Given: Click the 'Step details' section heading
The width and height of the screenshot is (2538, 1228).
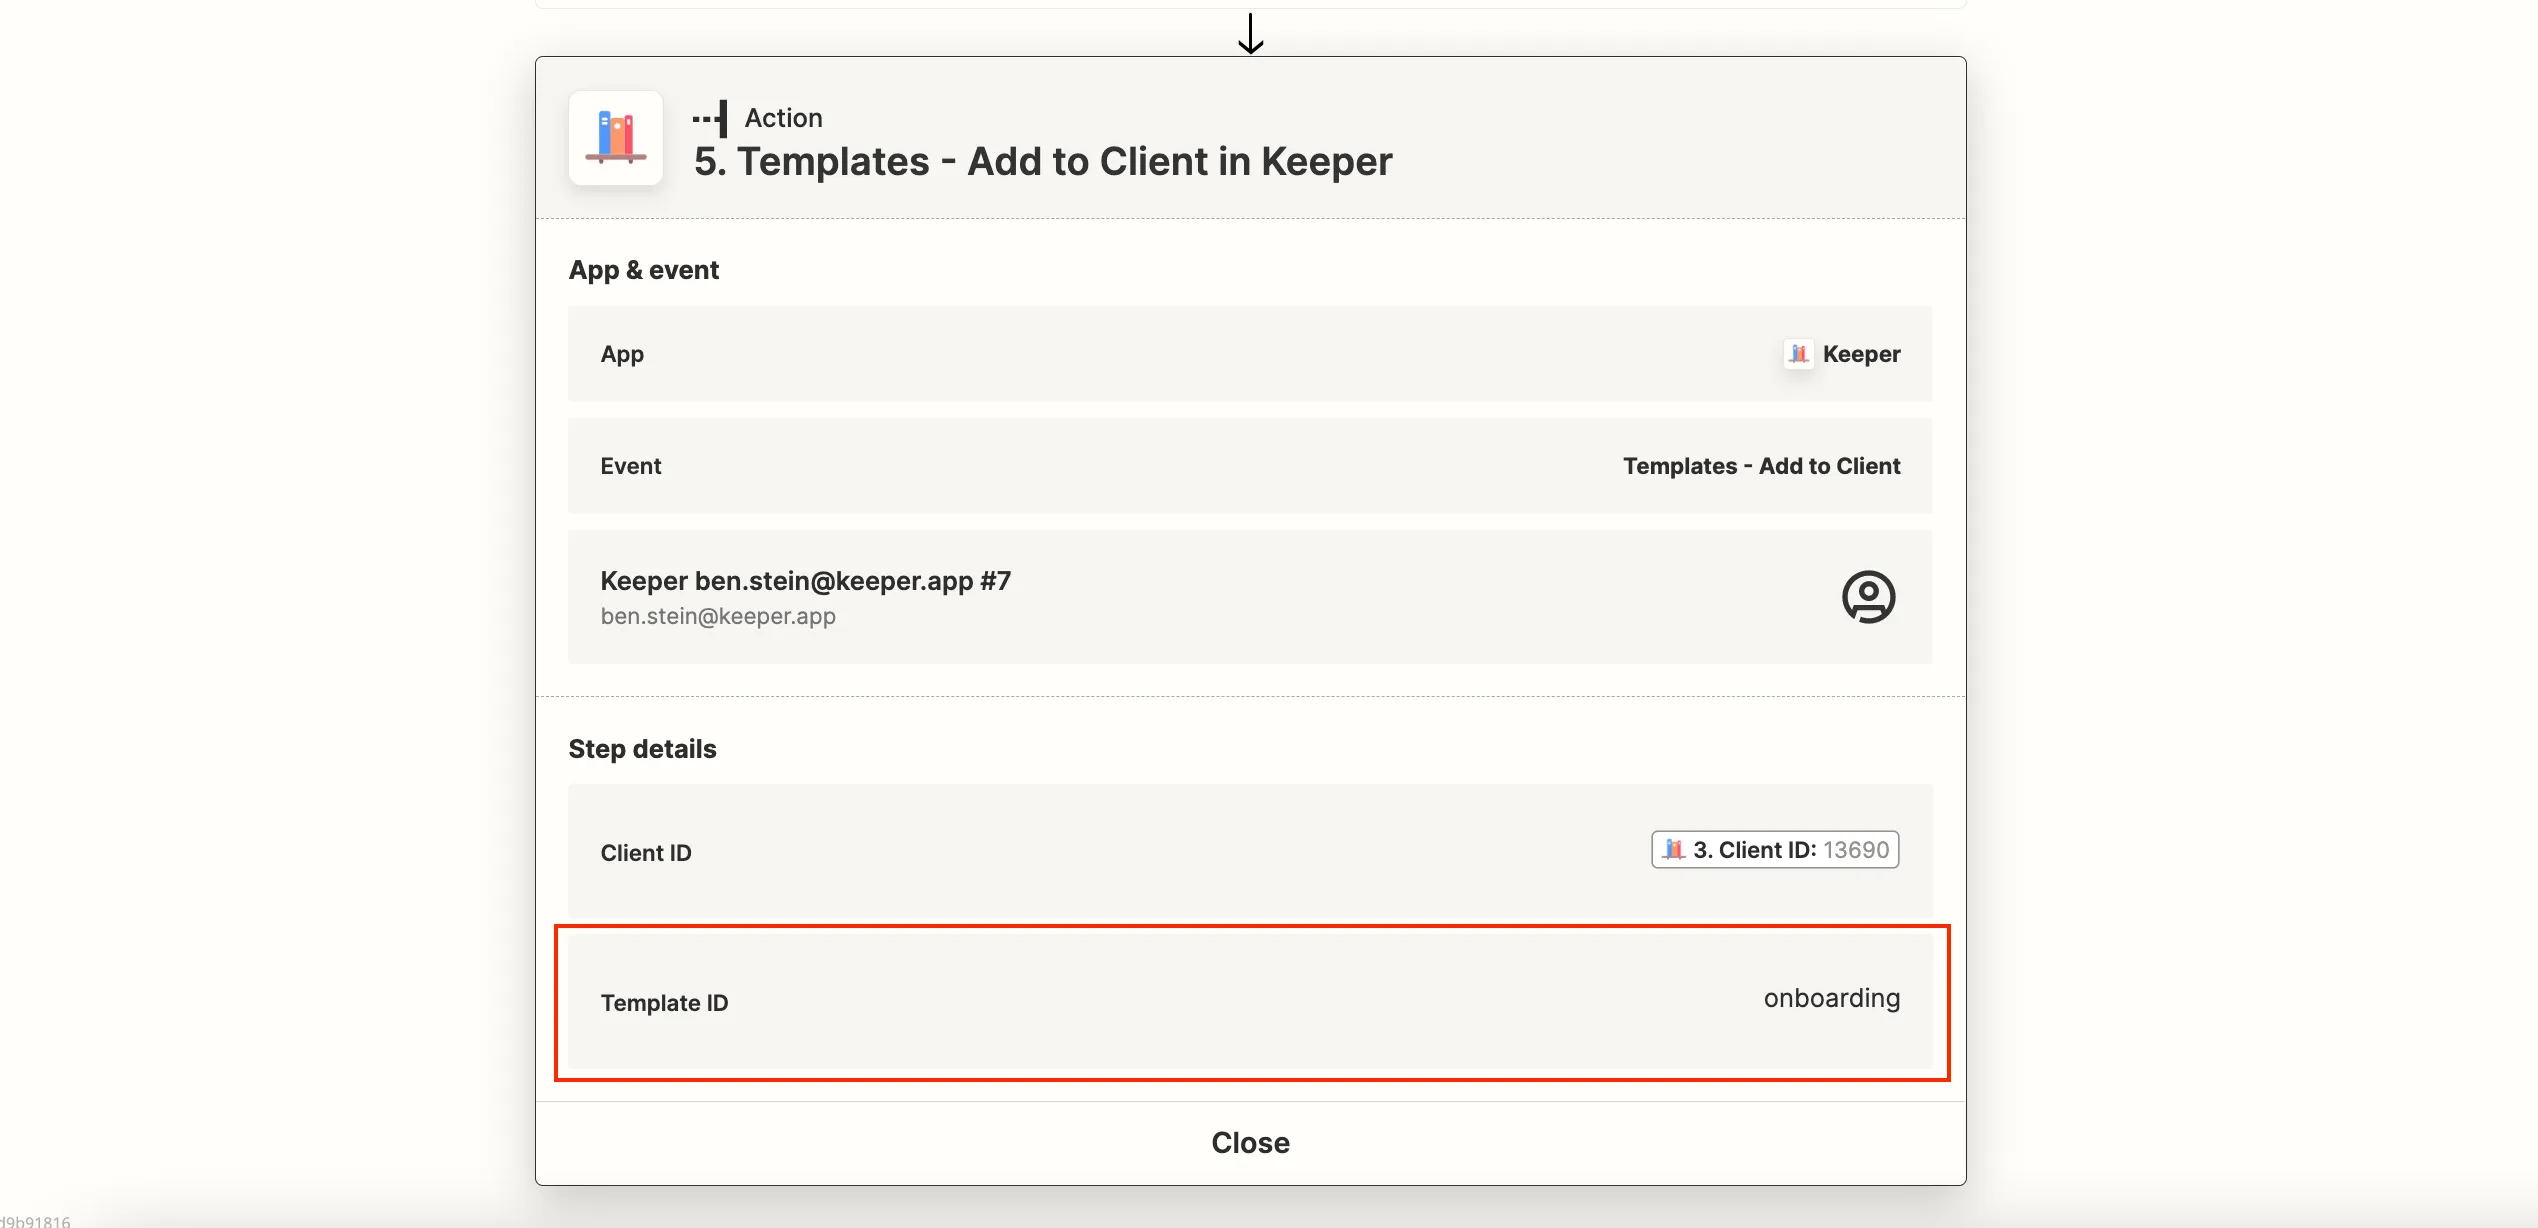Looking at the screenshot, I should (642, 749).
